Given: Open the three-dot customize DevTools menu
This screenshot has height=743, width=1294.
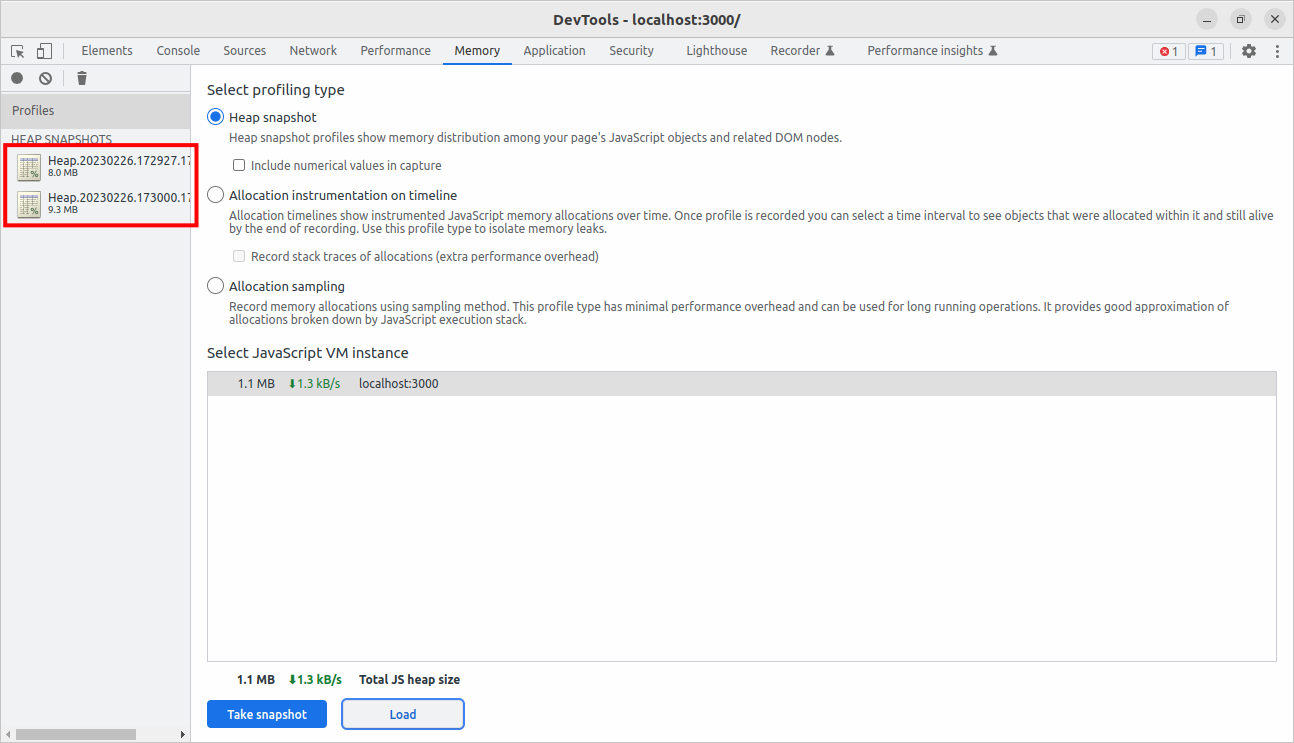Looking at the screenshot, I should tap(1277, 51).
